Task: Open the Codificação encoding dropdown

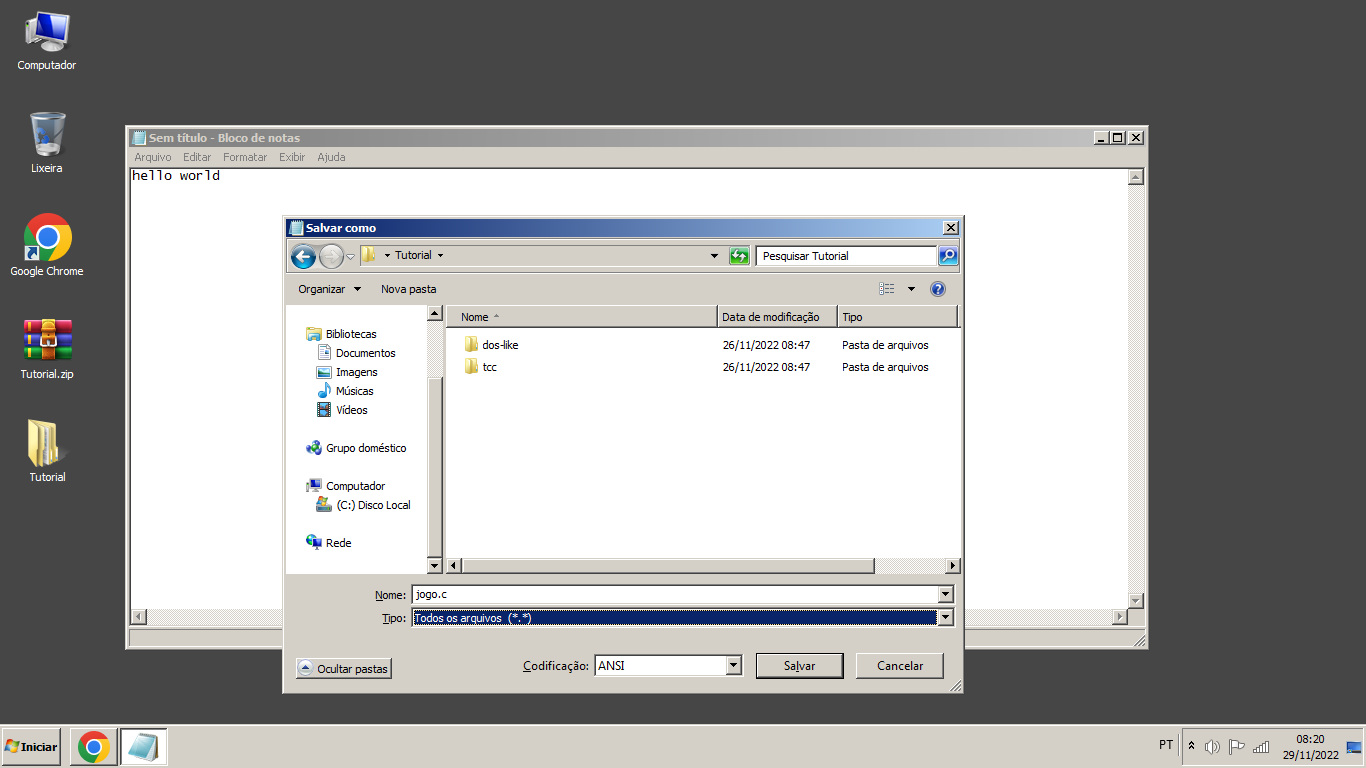Action: (733, 666)
